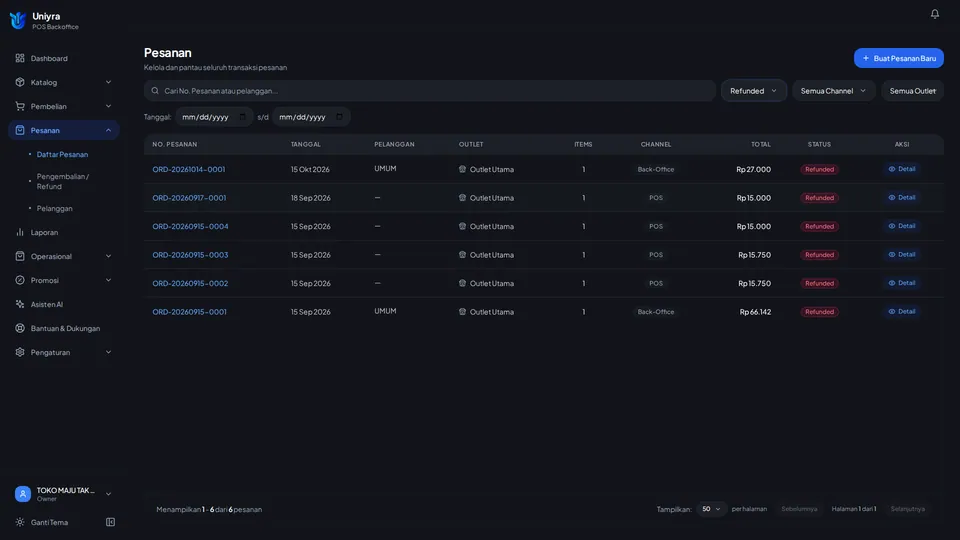
Task: View Detail for order ORD-20260917-0001
Action: [902, 198]
